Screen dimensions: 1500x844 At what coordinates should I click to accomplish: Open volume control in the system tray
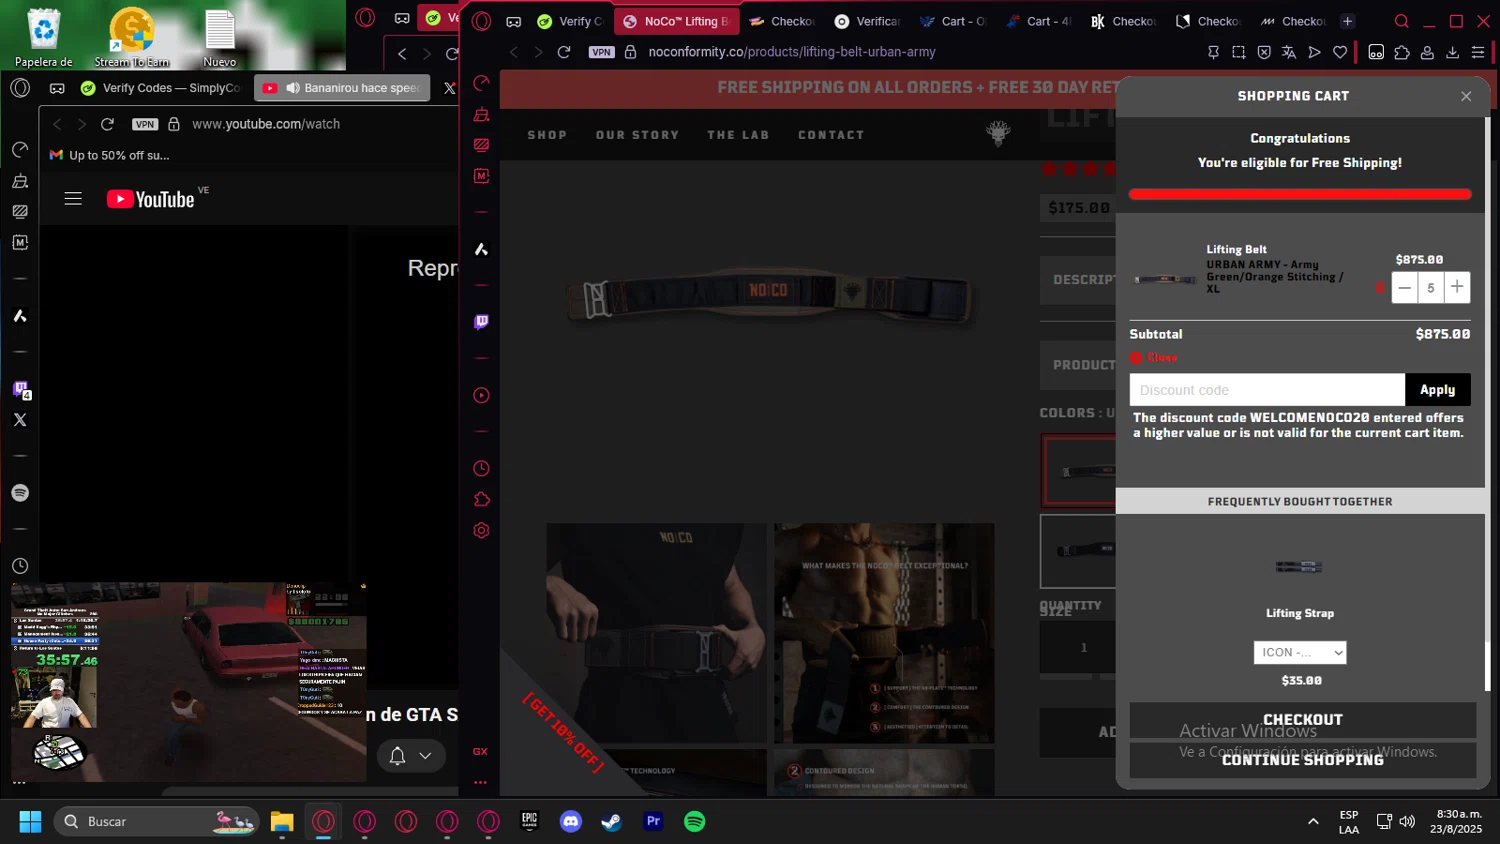pos(1408,822)
